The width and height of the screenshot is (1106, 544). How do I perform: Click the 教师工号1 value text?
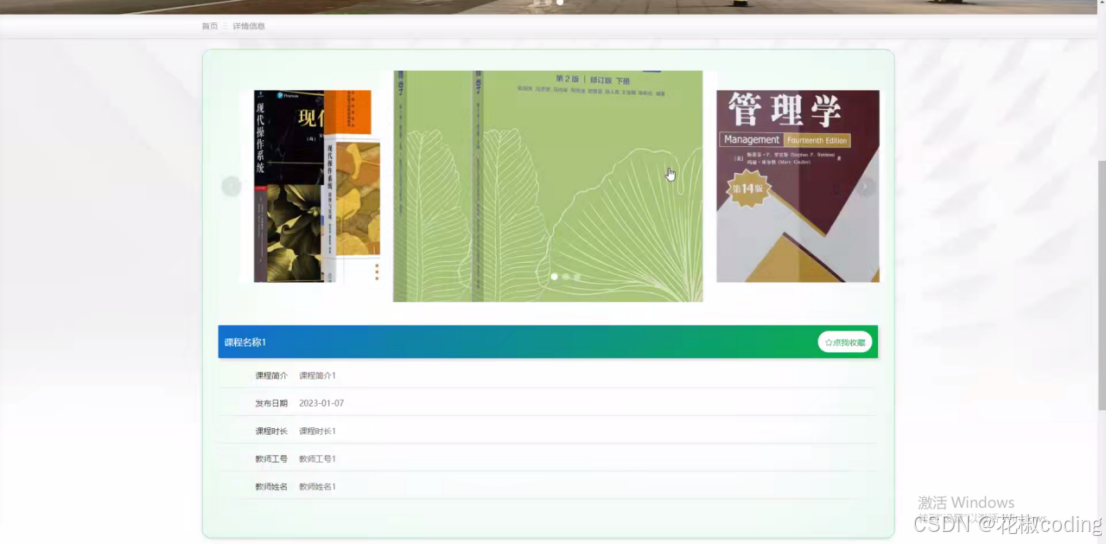tap(317, 459)
